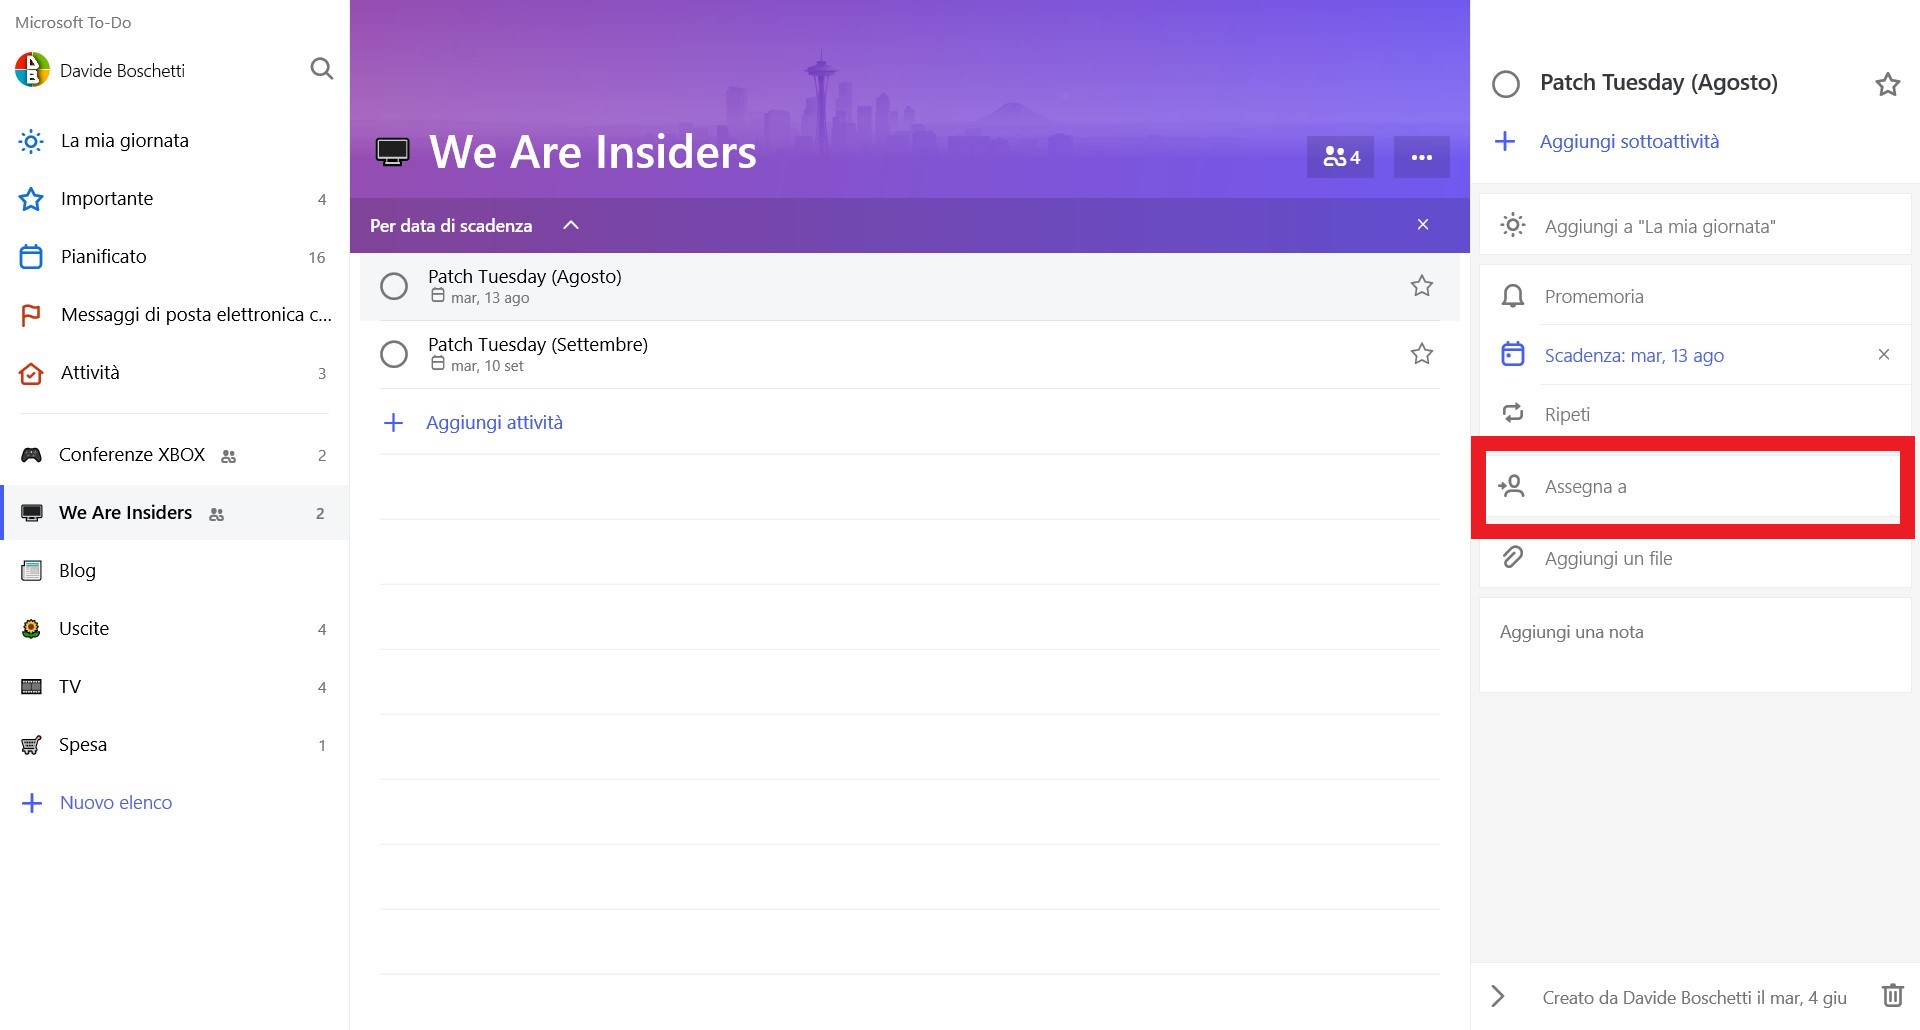1920x1030 pixels.
Task: Select We Are Insiders list in sidebar
Action: [174, 513]
